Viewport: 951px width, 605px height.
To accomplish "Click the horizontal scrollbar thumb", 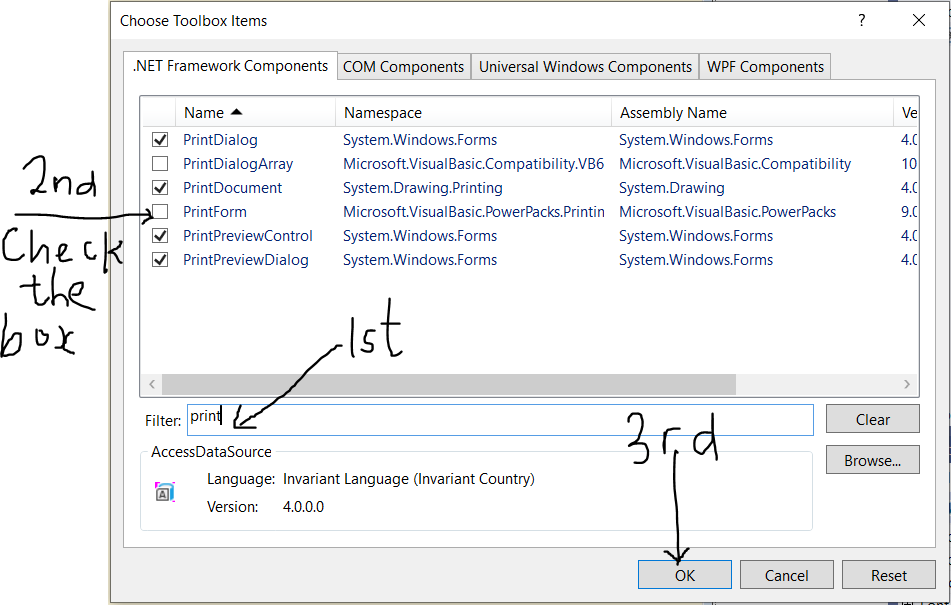I will tap(449, 384).
